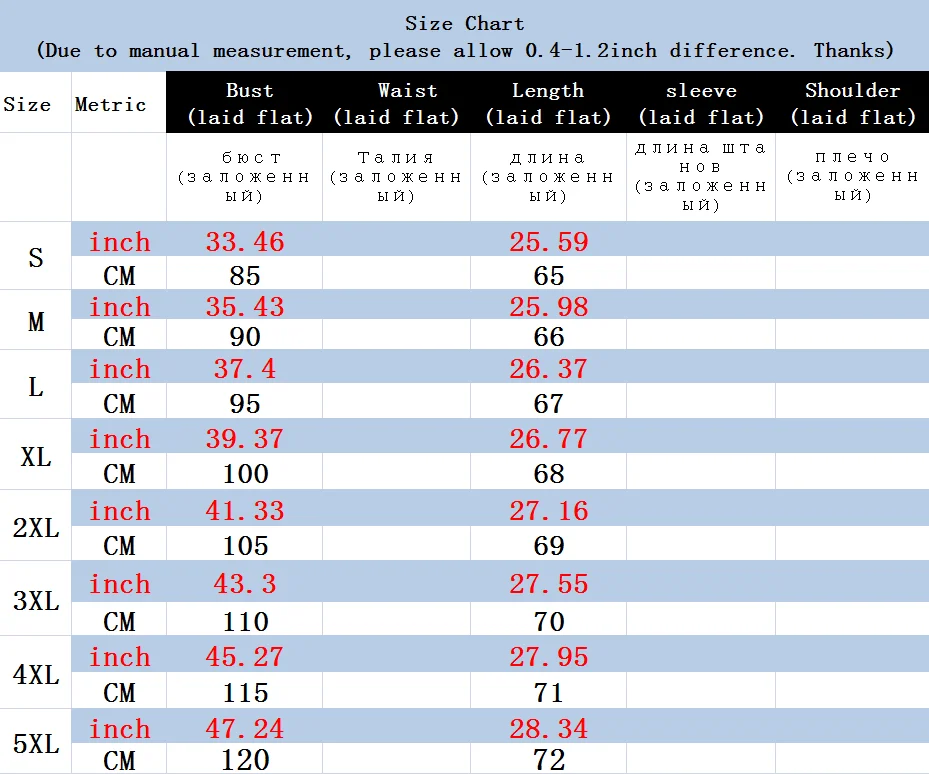Click the Russian длина штанов subheader cell
This screenshot has width=929, height=774.
701,177
